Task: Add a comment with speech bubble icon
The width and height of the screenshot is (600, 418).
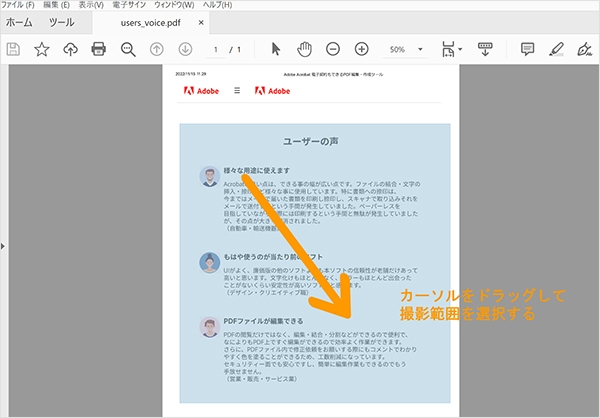Action: [x=528, y=49]
